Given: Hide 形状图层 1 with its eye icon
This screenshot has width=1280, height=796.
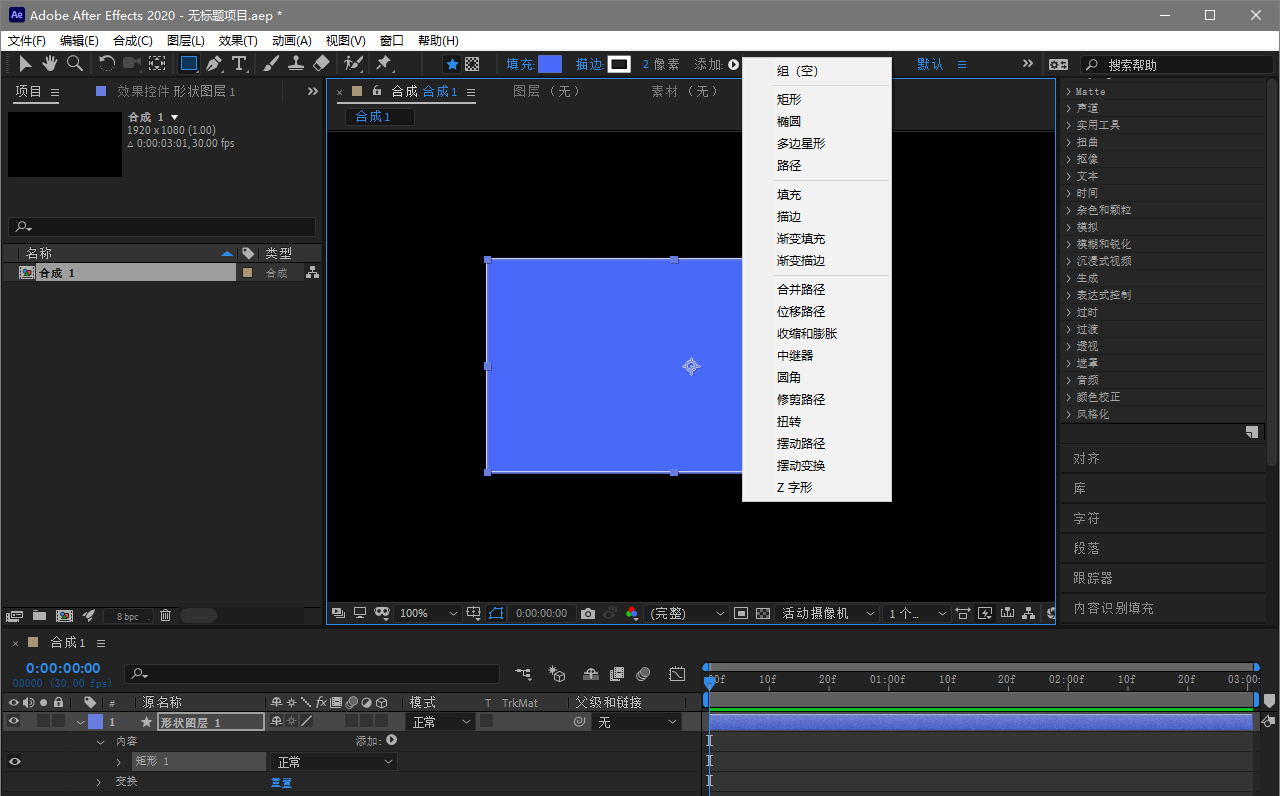Looking at the screenshot, I should point(14,721).
